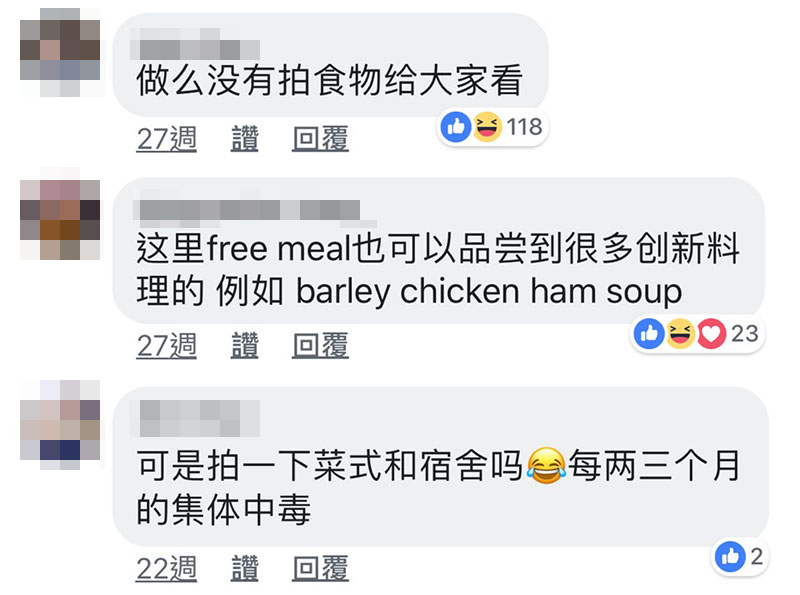Viewport: 800px width, 595px height.
Task: Click the like icon beside the 23 count
Action: point(649,334)
